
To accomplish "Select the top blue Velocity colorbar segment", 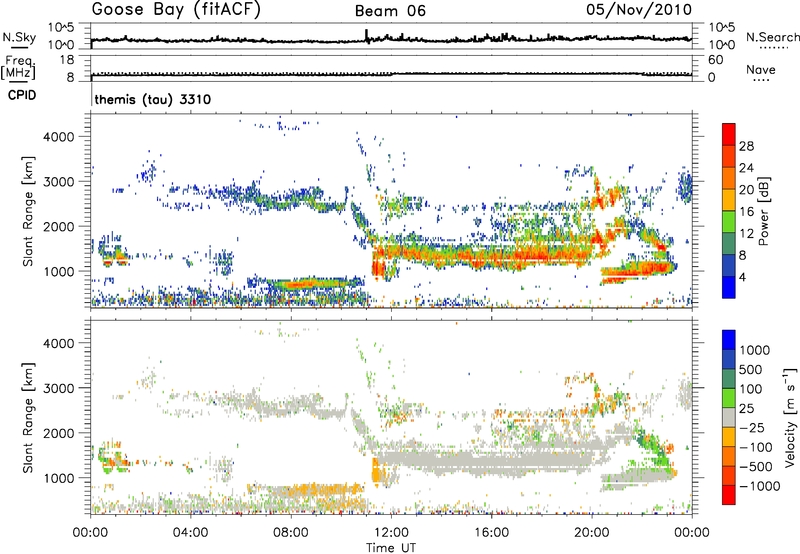I will pos(729,340).
